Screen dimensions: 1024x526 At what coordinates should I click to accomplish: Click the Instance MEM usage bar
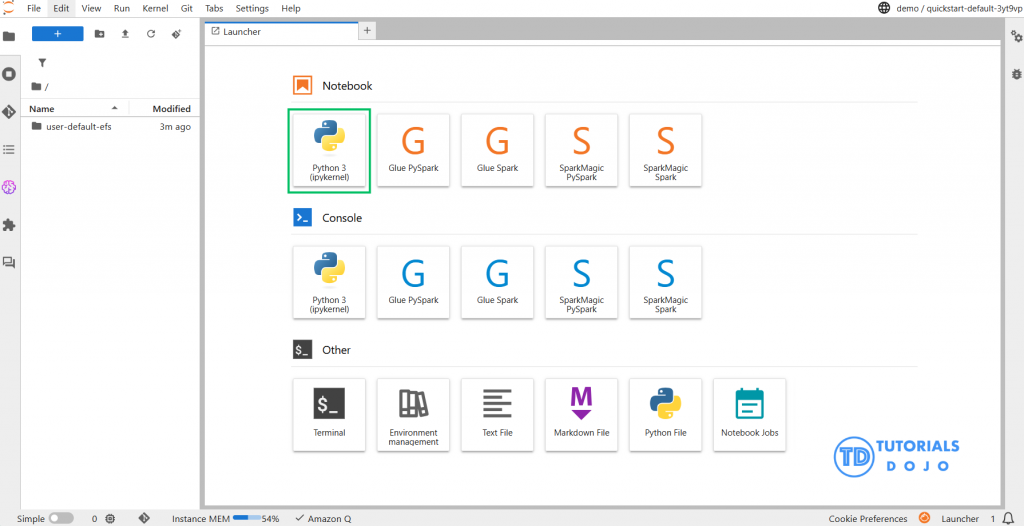246,519
